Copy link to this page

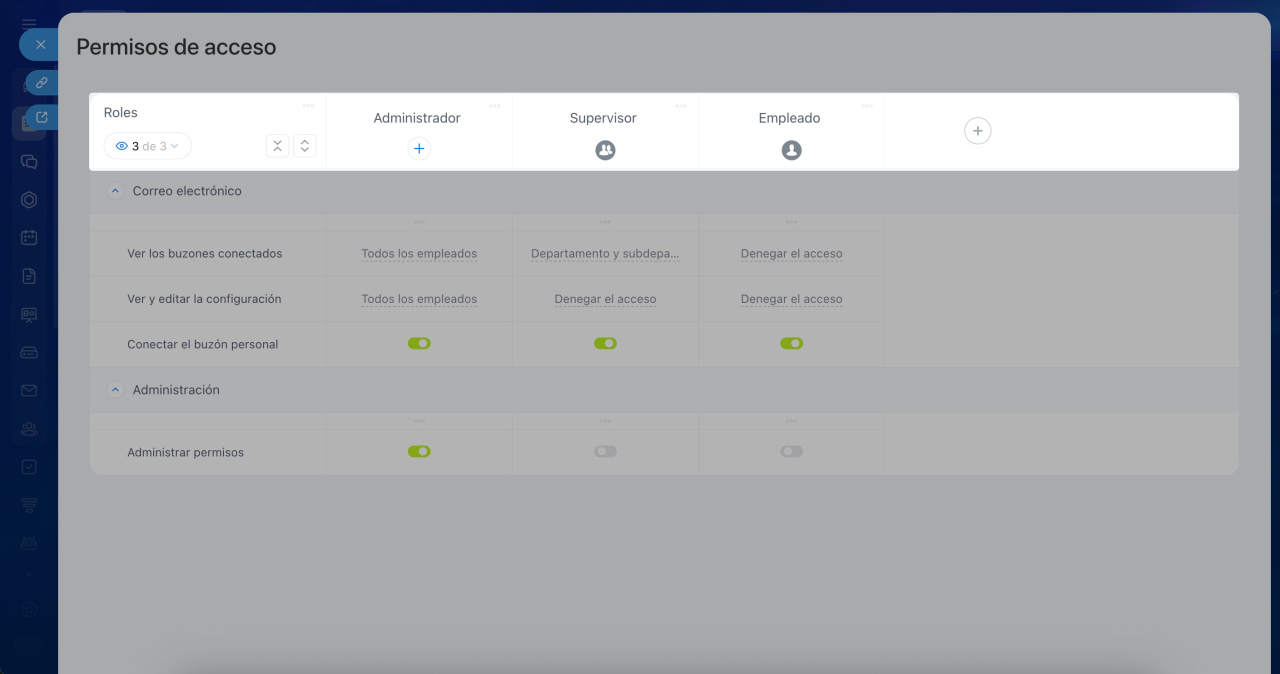[42, 83]
